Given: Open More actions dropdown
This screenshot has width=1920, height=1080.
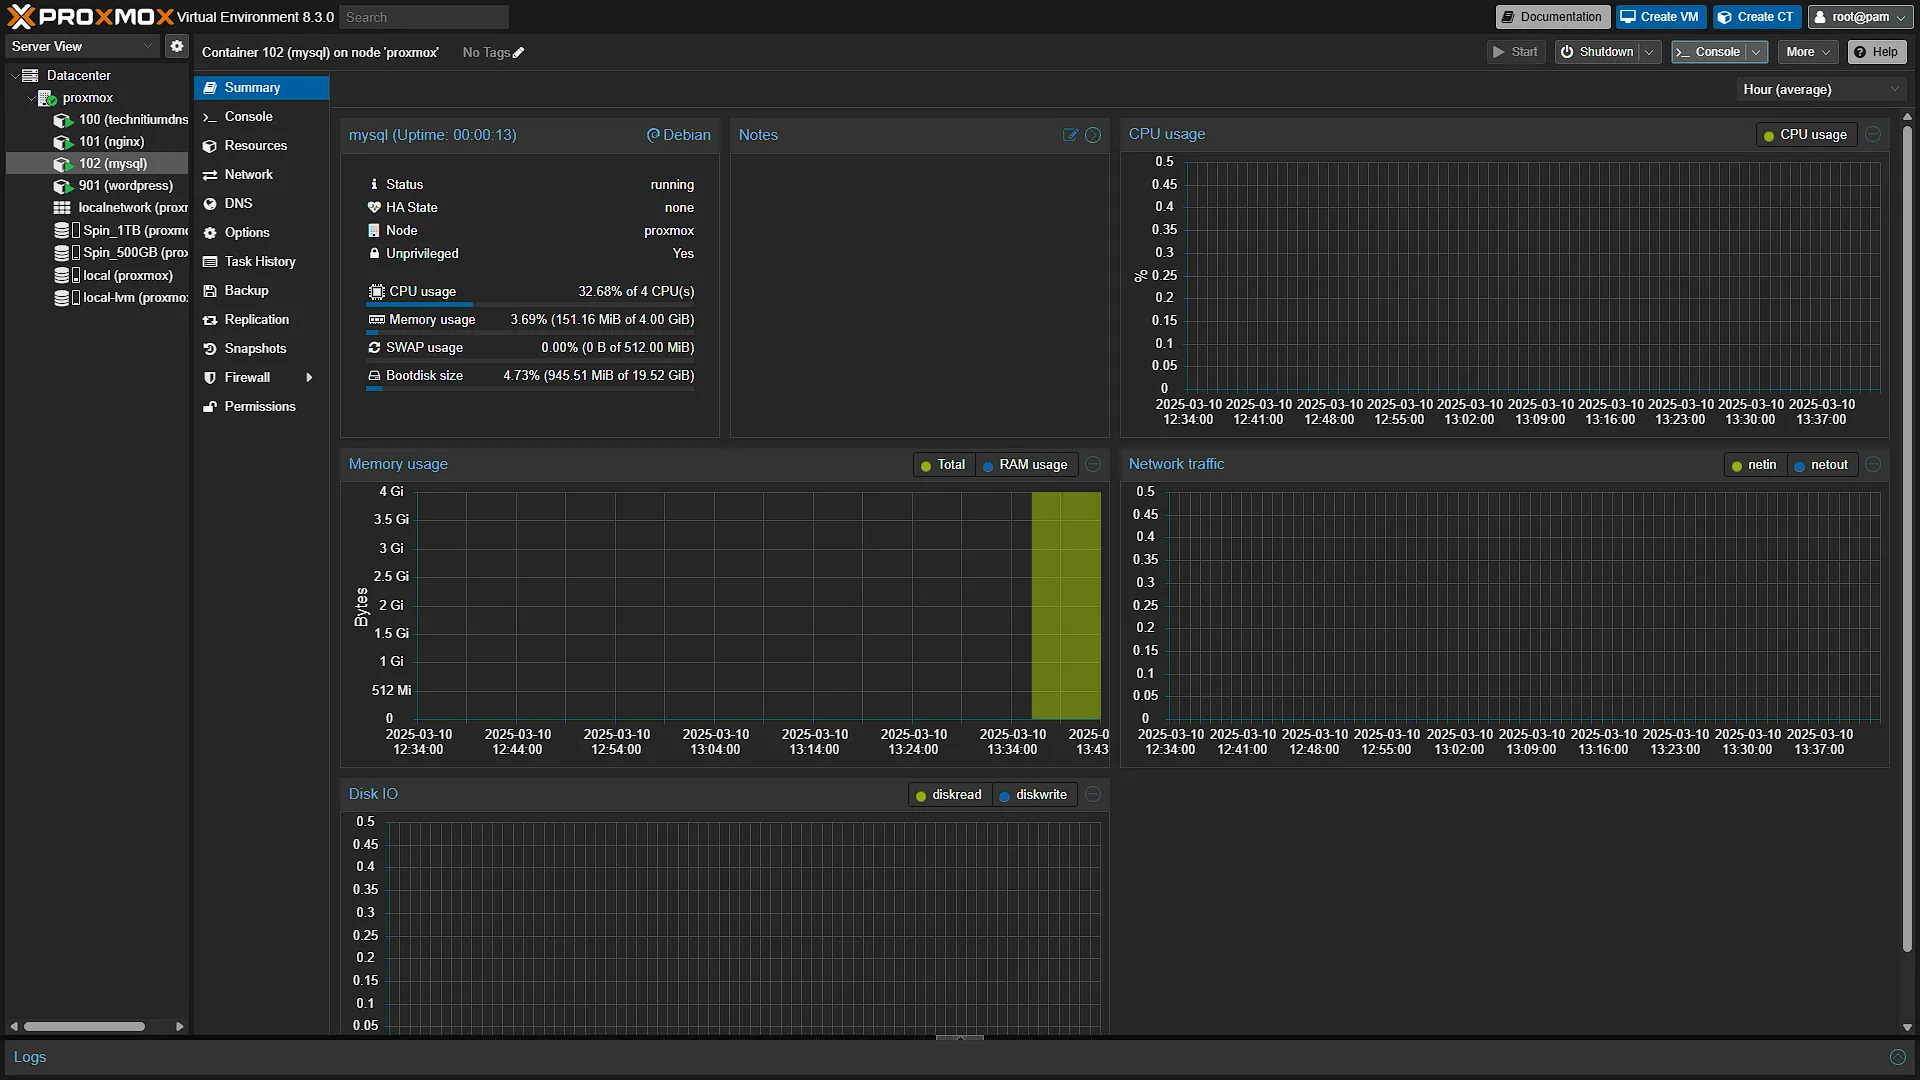Looking at the screenshot, I should click(x=1808, y=52).
